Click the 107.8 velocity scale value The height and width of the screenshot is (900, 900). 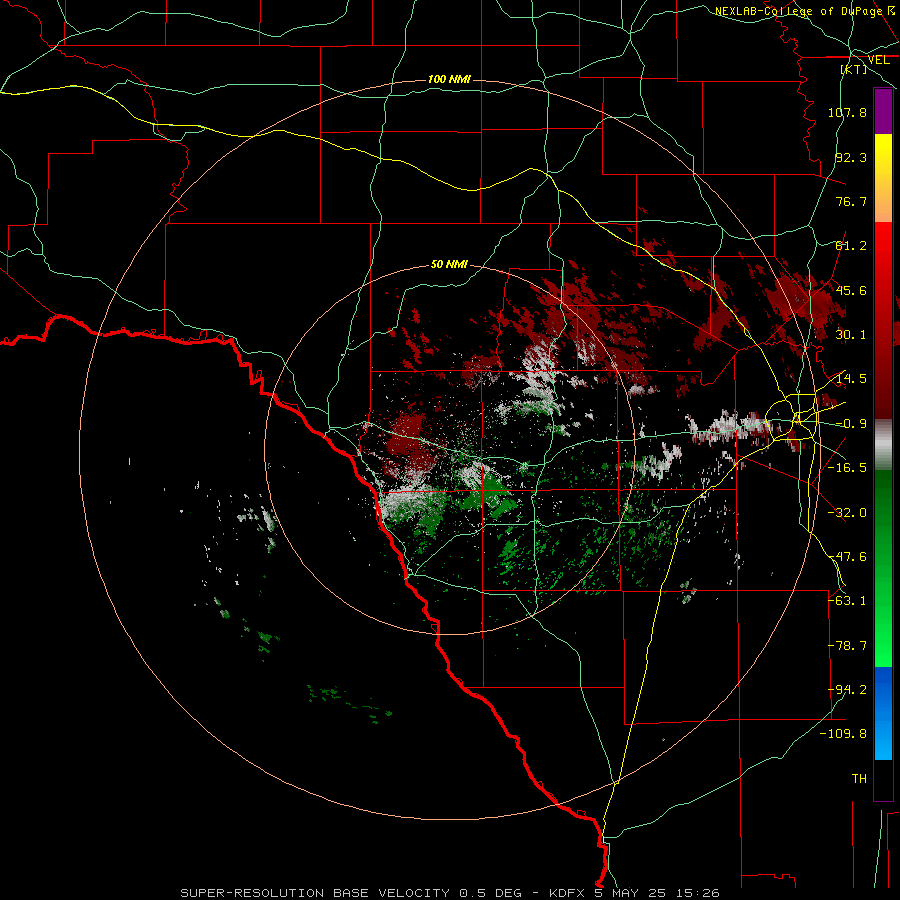click(x=847, y=112)
